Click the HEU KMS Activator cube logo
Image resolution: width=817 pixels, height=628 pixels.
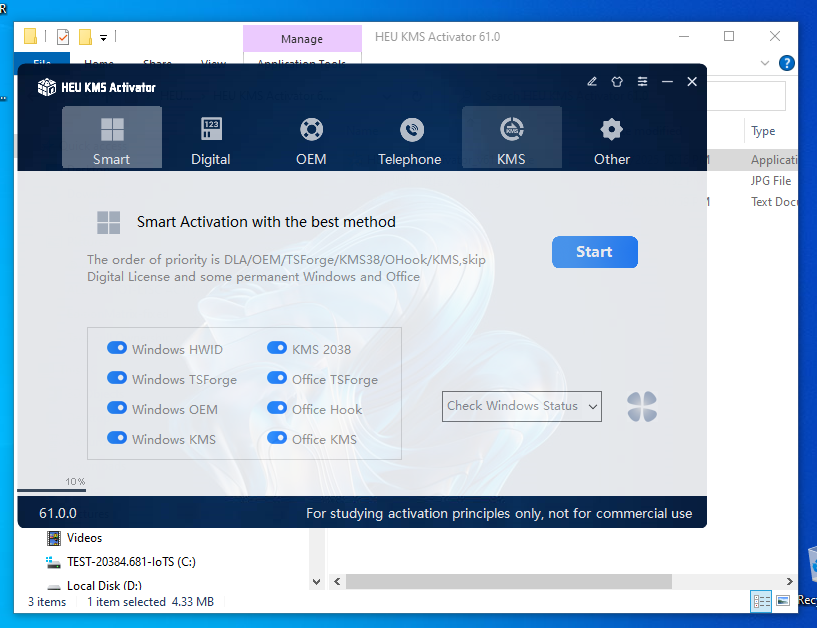(47, 87)
